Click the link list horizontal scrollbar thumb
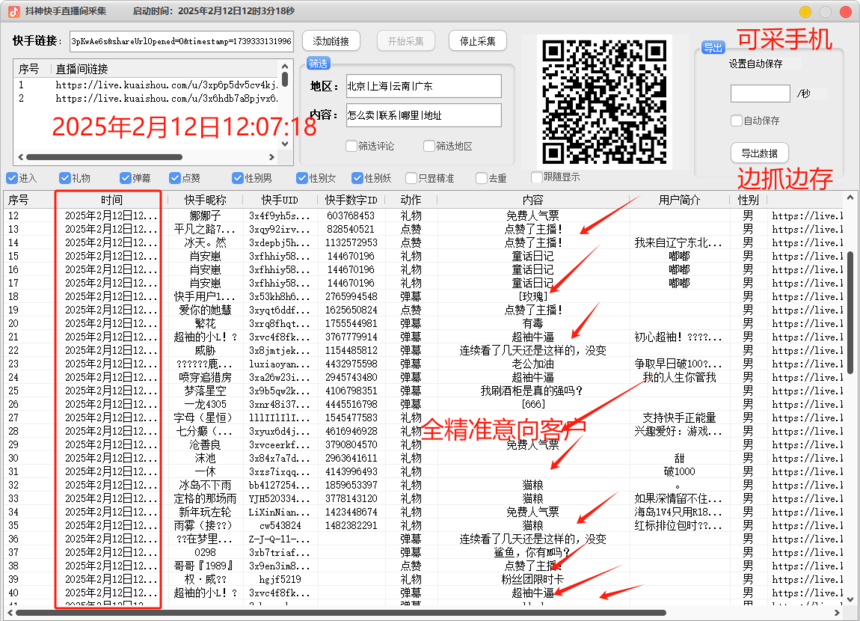Screen dimensions: 860x621 pos(104,157)
